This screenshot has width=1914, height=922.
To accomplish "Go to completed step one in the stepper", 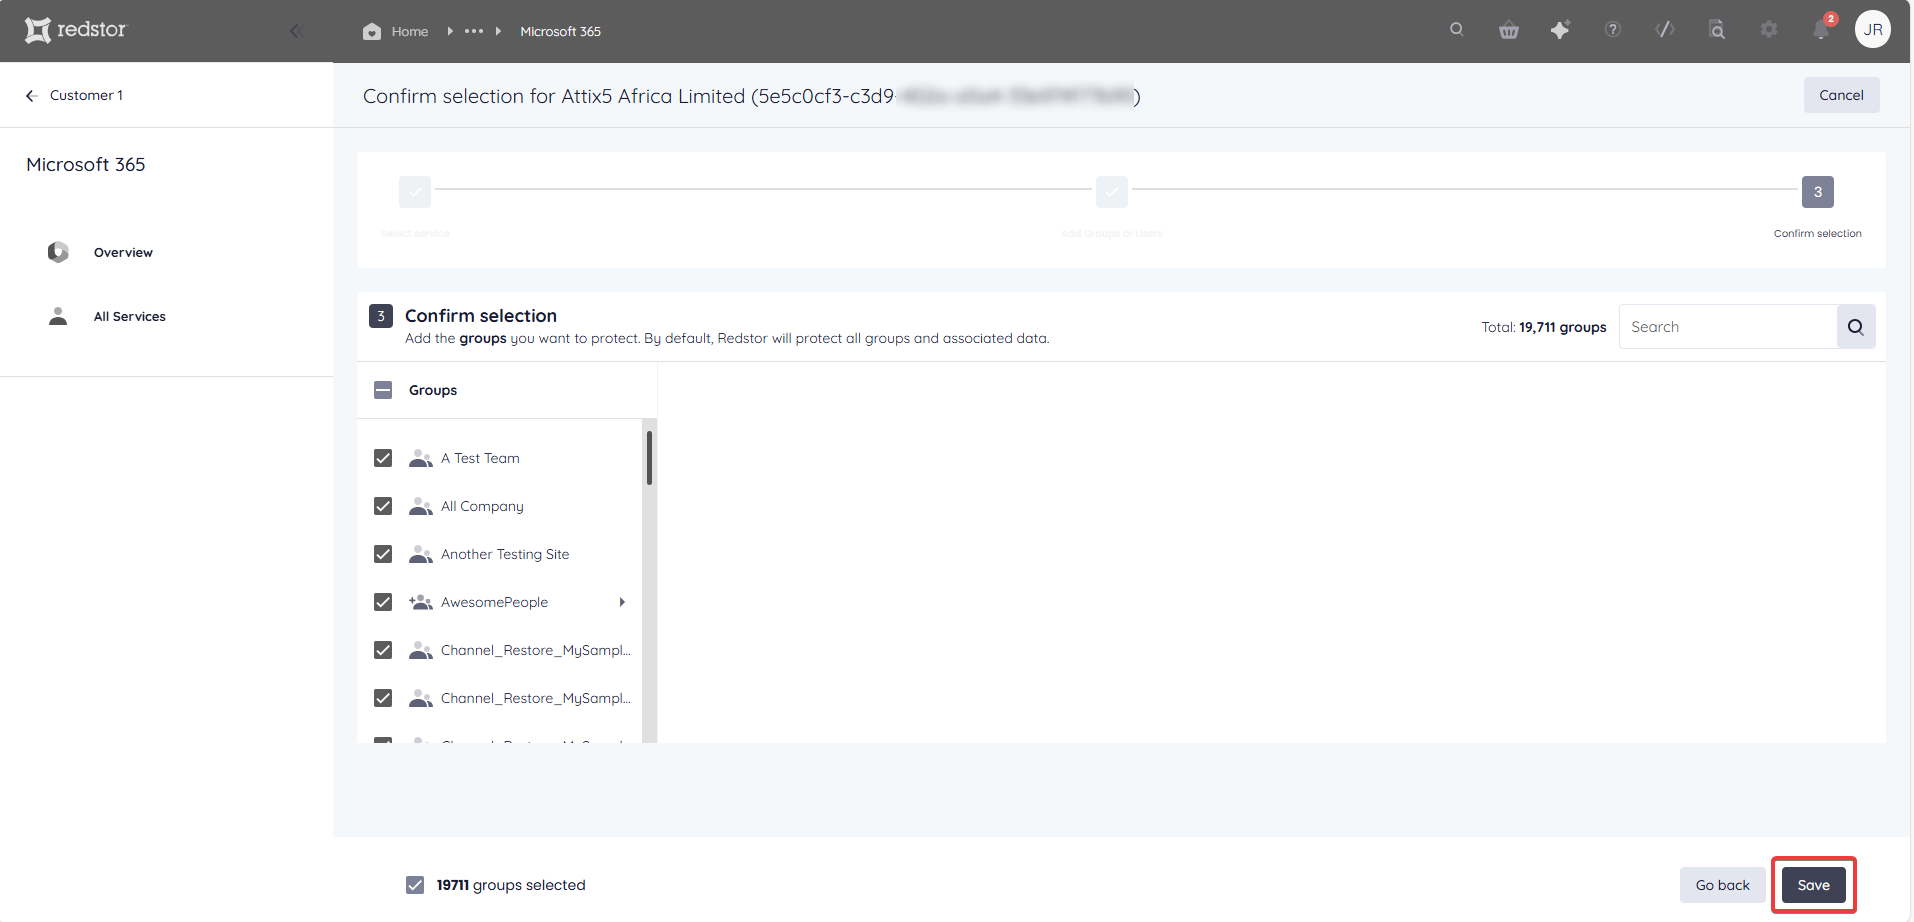I will tap(415, 192).
